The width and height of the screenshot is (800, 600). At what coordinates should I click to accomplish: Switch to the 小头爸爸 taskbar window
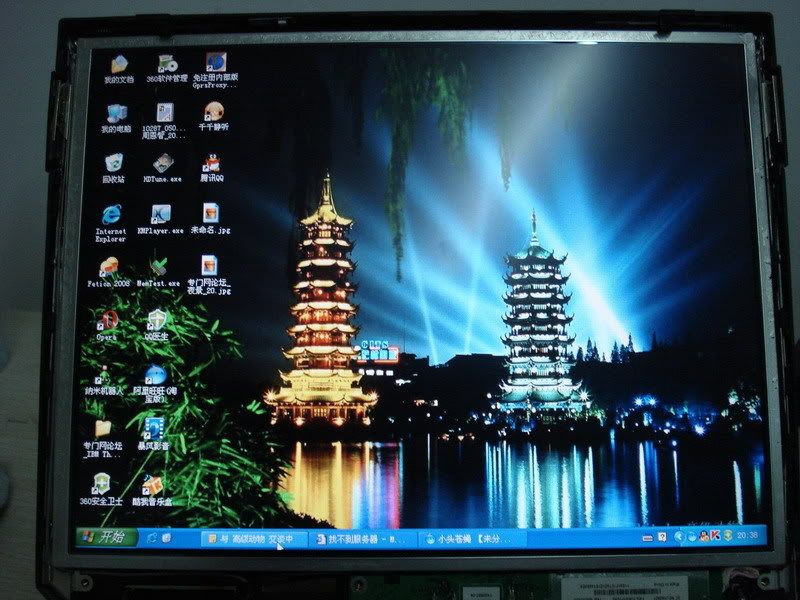[468, 539]
